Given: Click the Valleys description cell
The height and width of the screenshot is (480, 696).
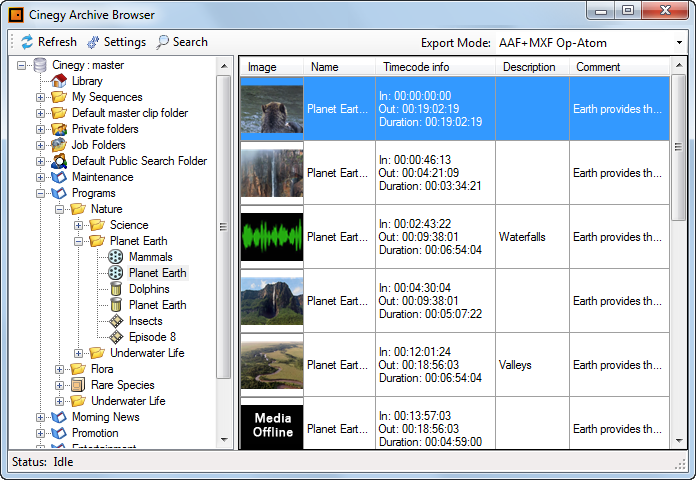Looking at the screenshot, I should coord(532,365).
